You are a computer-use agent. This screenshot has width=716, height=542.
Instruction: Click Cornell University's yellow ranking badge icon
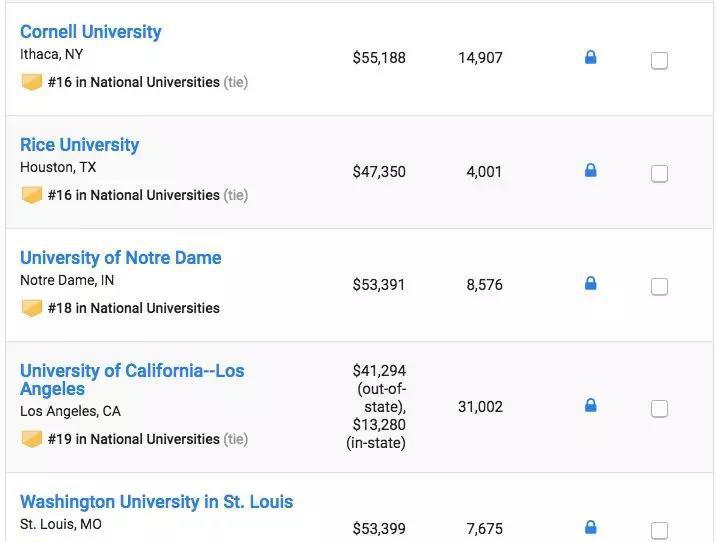tap(32, 82)
